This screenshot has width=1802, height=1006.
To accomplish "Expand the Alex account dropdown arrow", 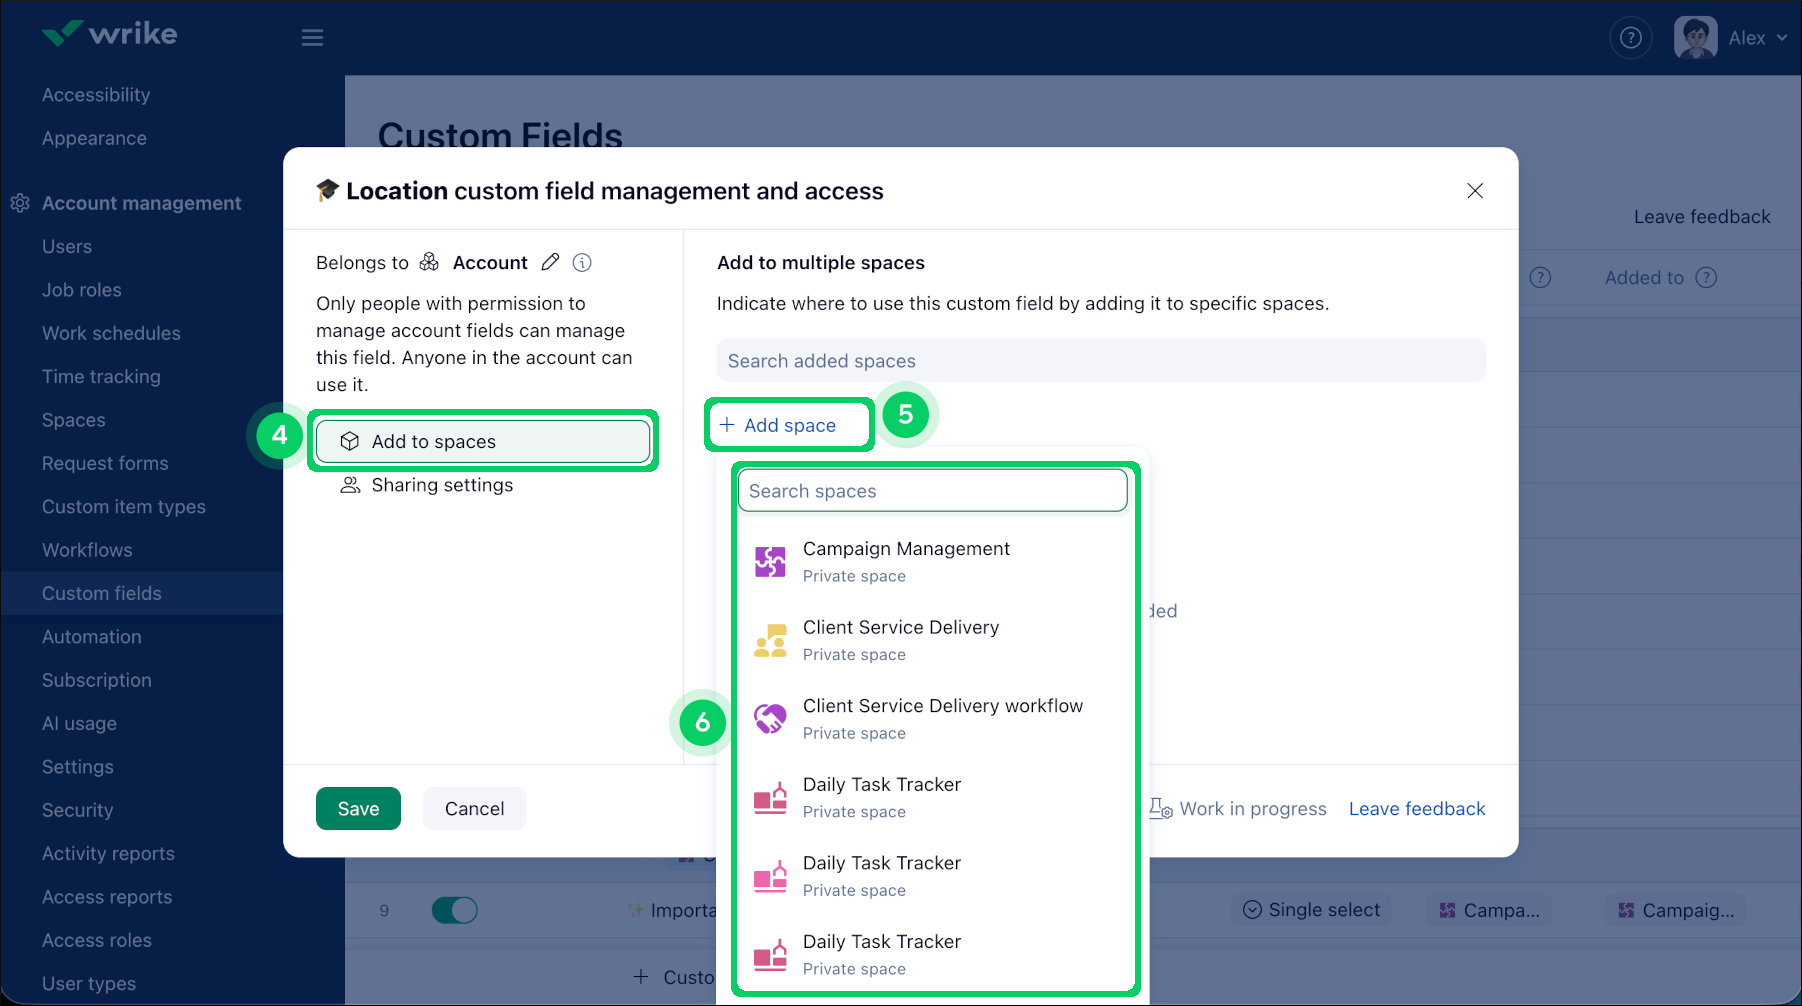I will point(1782,38).
